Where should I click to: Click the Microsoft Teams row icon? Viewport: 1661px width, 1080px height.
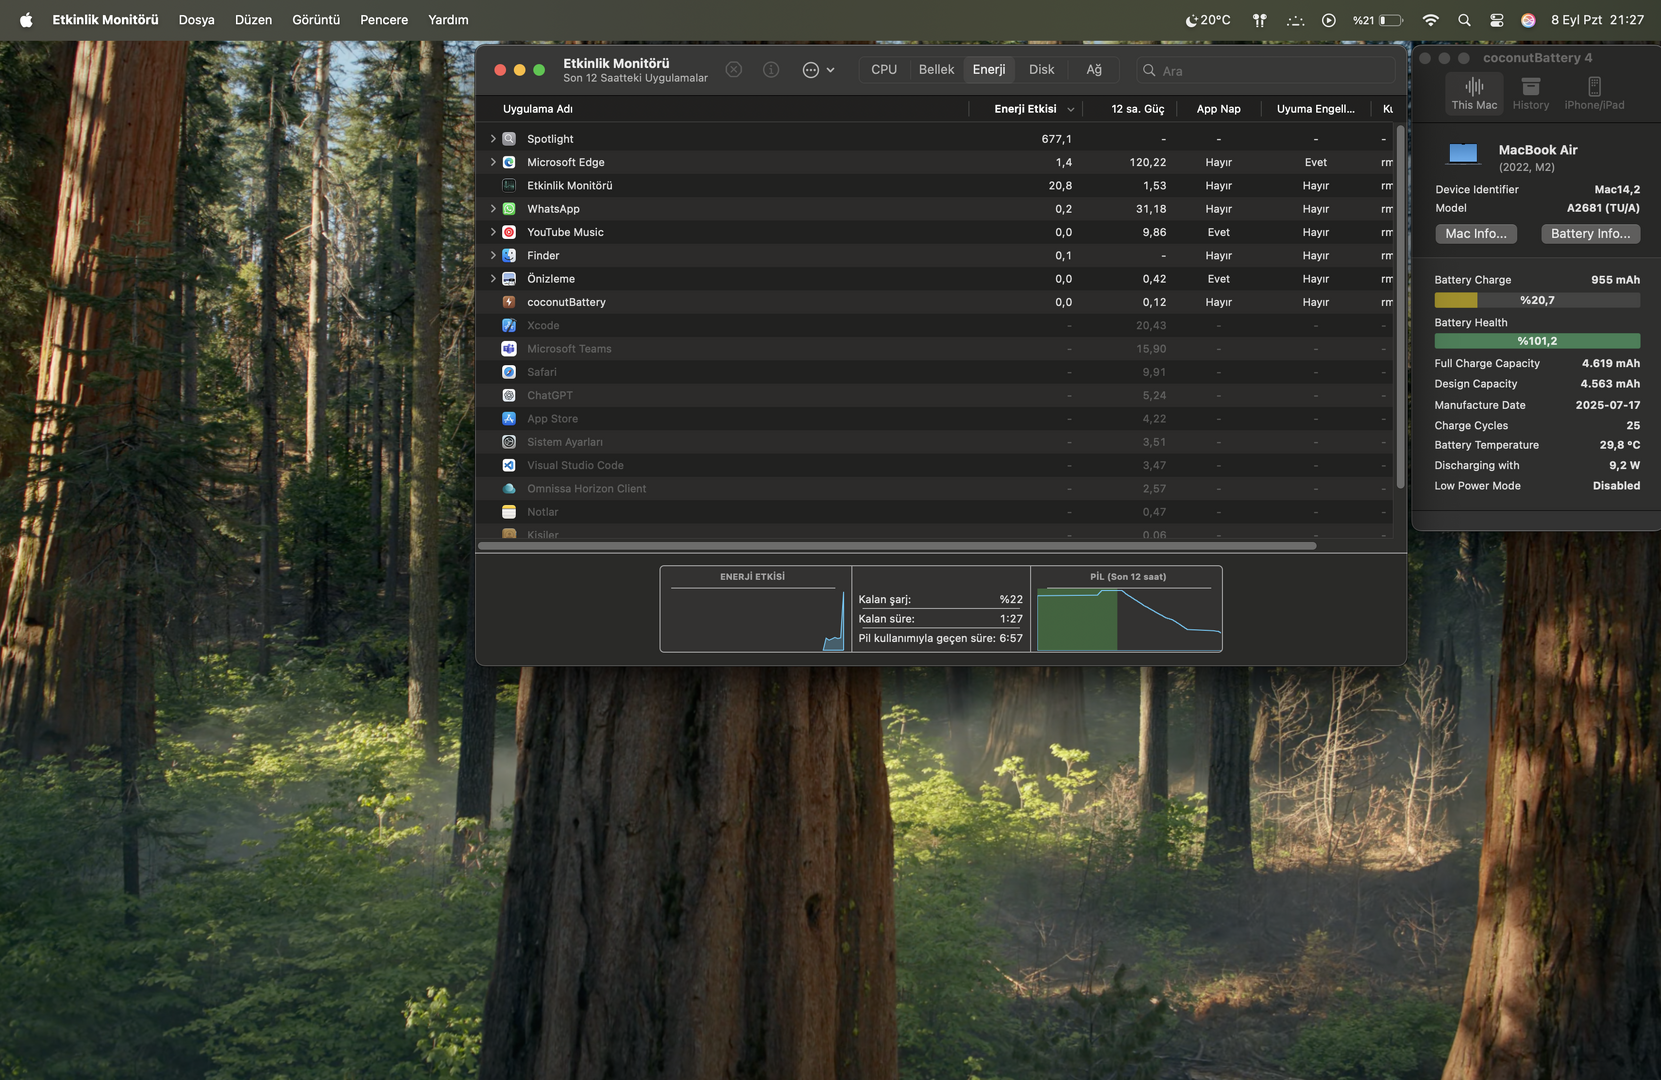point(509,349)
